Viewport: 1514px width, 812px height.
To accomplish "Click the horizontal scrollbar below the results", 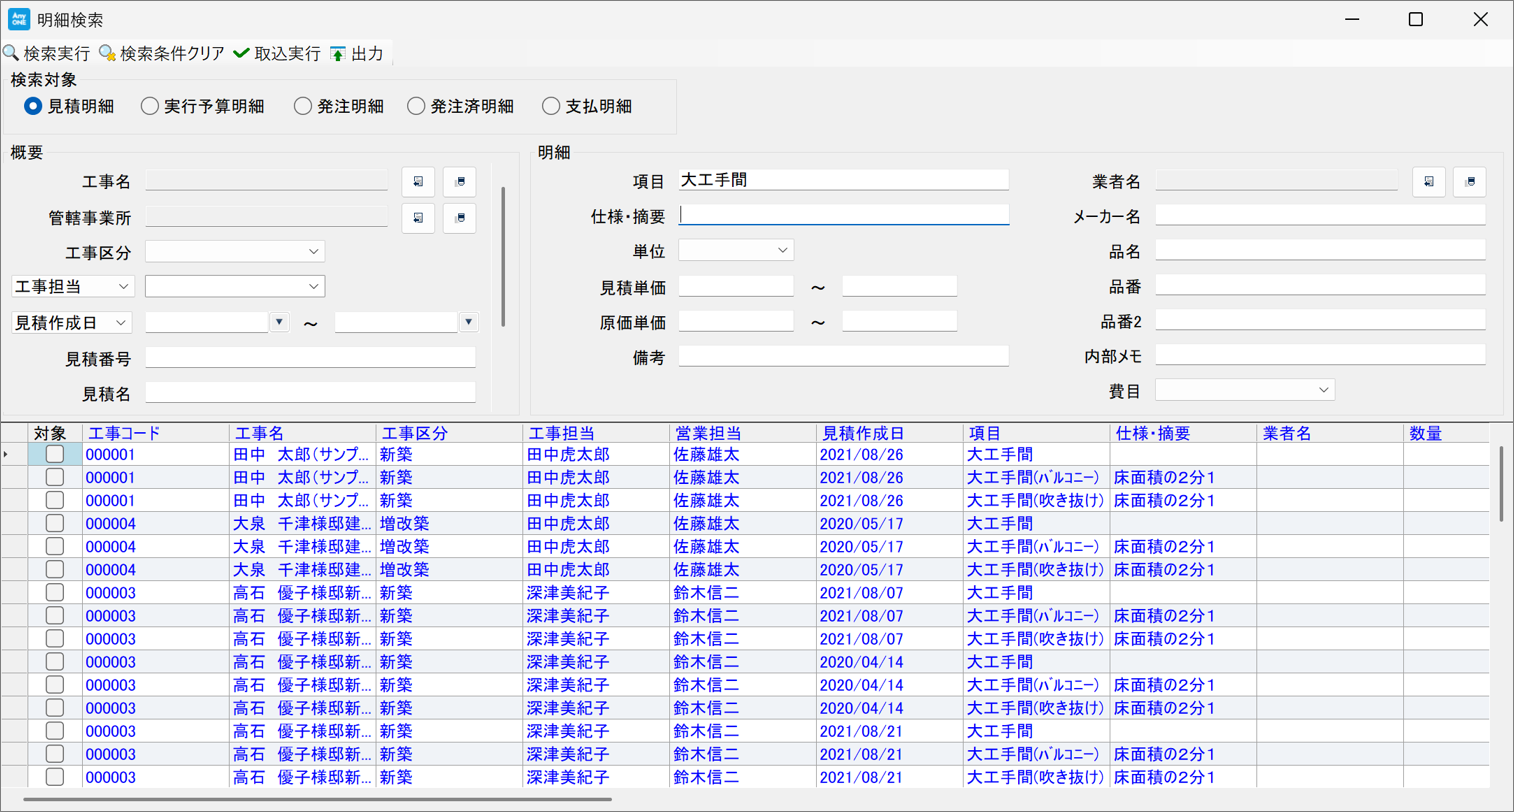I will click(x=318, y=799).
